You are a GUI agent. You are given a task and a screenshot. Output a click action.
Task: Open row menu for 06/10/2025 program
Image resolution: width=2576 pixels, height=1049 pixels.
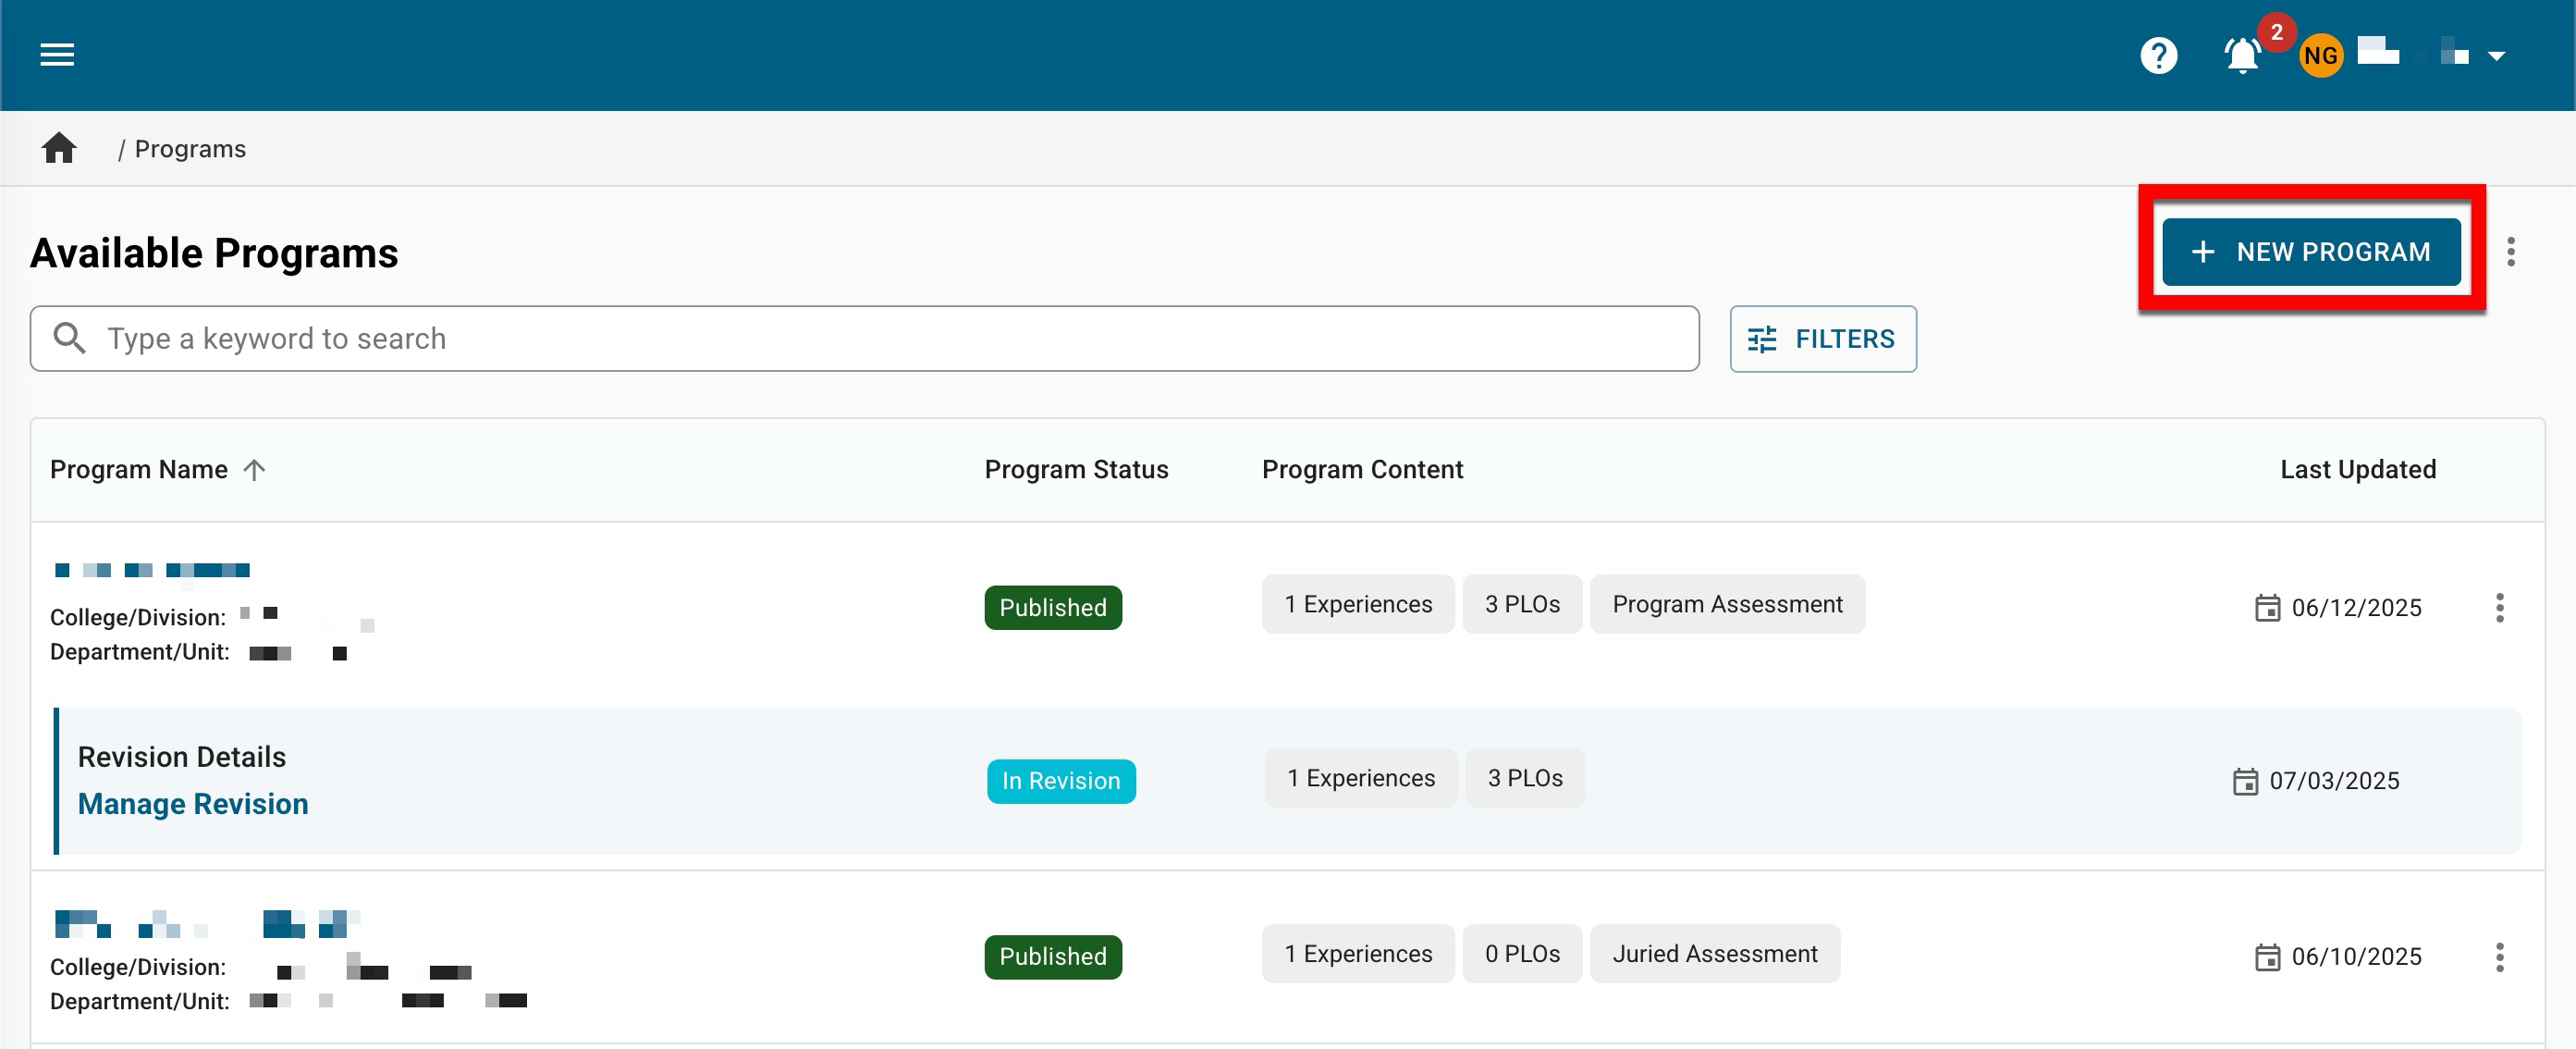tap(2499, 957)
